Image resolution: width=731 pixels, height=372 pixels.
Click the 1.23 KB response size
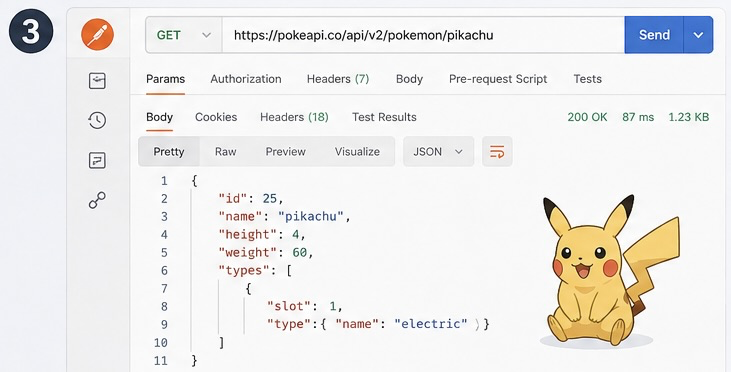pyautogui.click(x=689, y=117)
